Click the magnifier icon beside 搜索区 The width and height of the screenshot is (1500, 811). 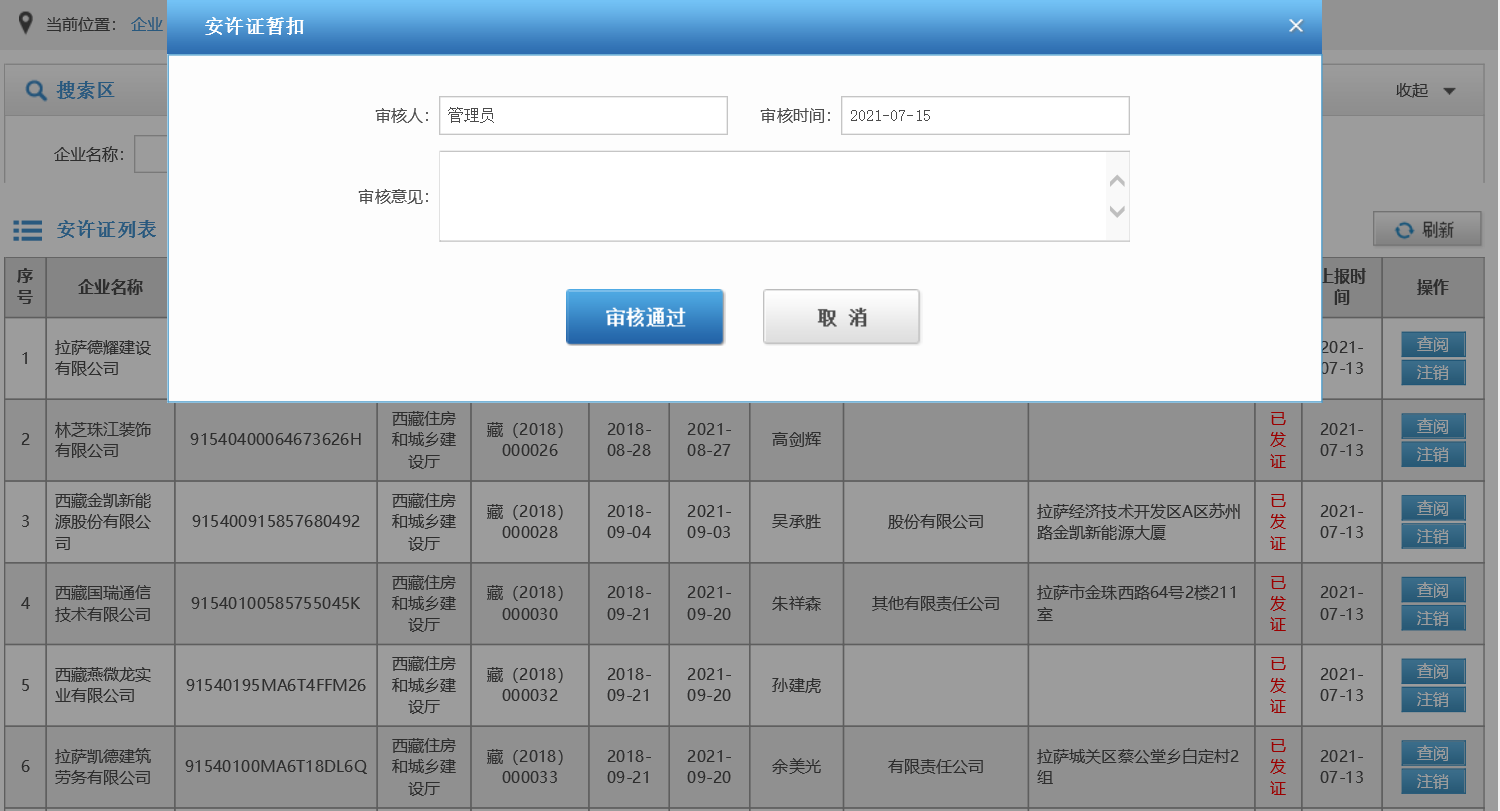[36, 91]
